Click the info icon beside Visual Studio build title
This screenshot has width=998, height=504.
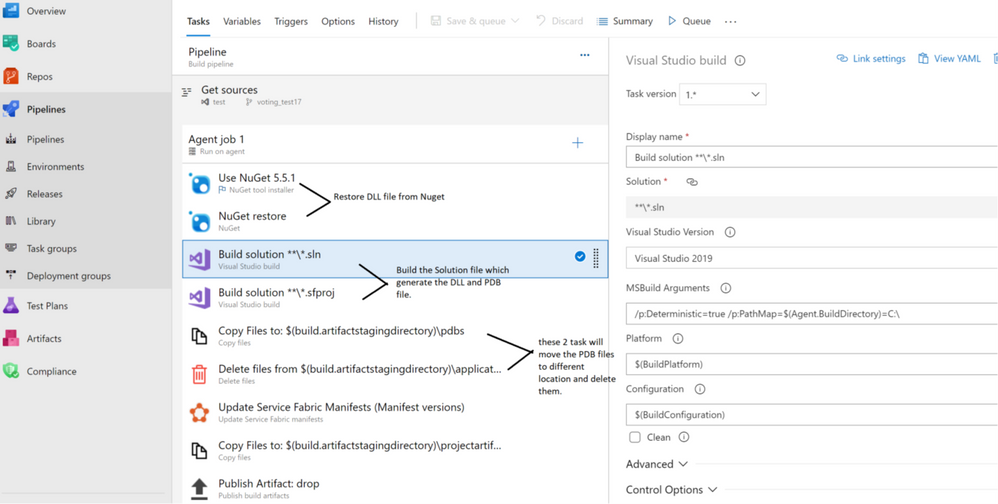pos(740,61)
